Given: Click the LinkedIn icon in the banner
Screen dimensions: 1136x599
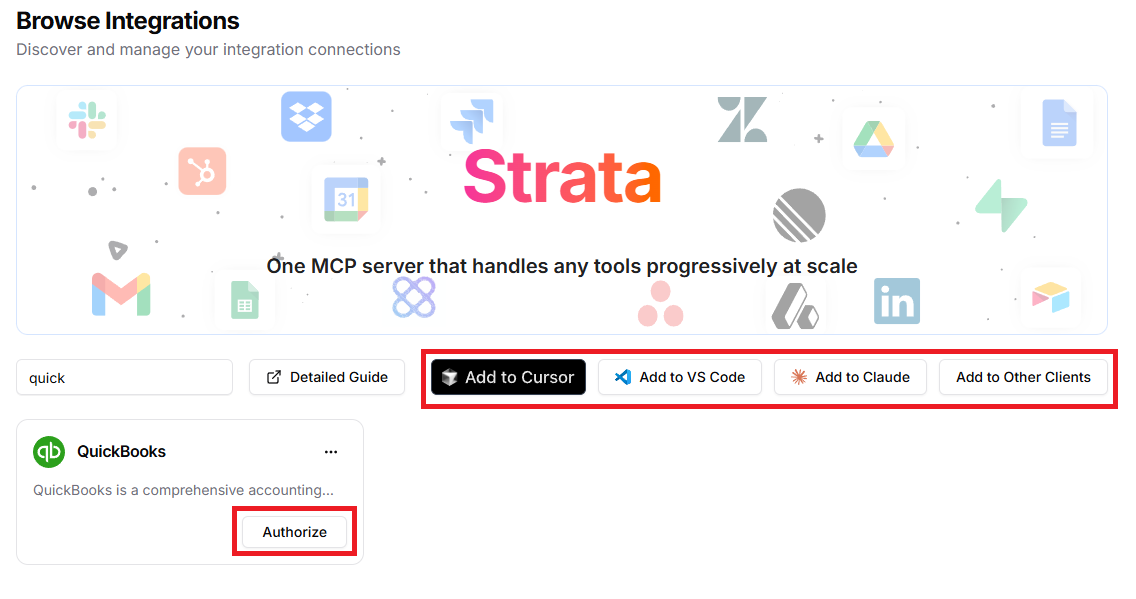Looking at the screenshot, I should point(896,301).
